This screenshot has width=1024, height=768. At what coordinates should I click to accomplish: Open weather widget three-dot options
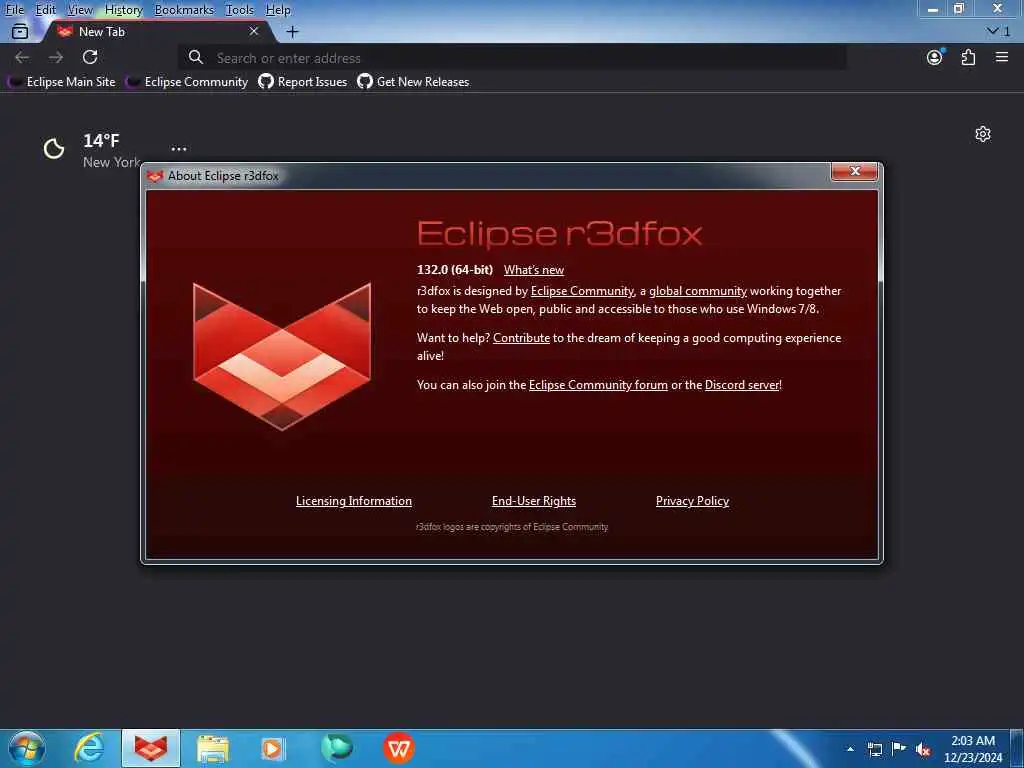pos(179,149)
